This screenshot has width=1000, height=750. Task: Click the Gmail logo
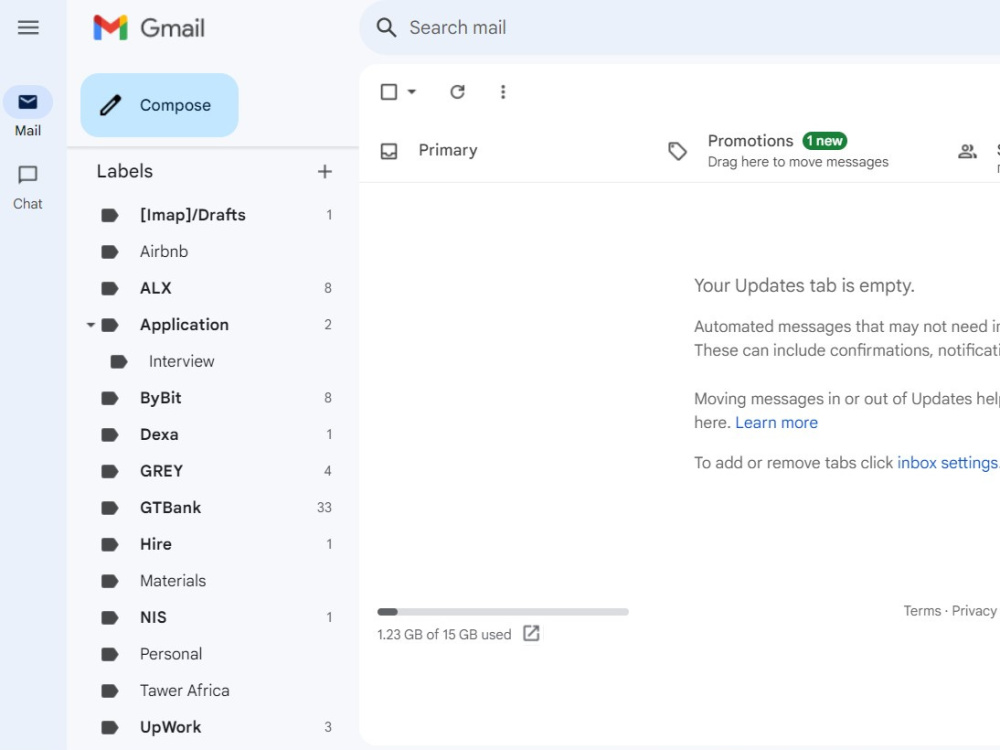(149, 27)
